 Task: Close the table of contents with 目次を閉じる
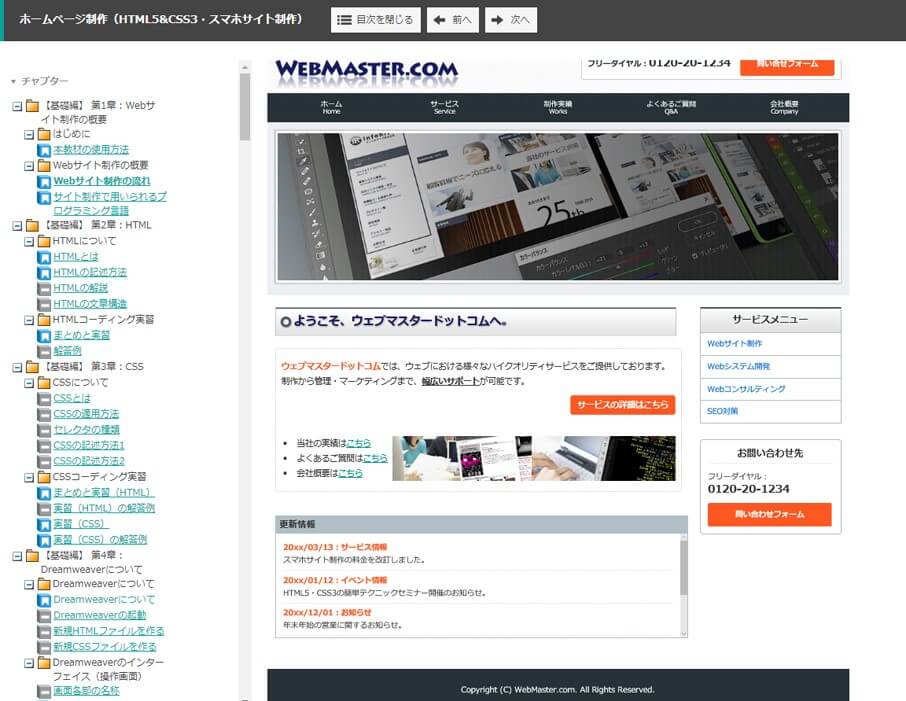pos(376,20)
